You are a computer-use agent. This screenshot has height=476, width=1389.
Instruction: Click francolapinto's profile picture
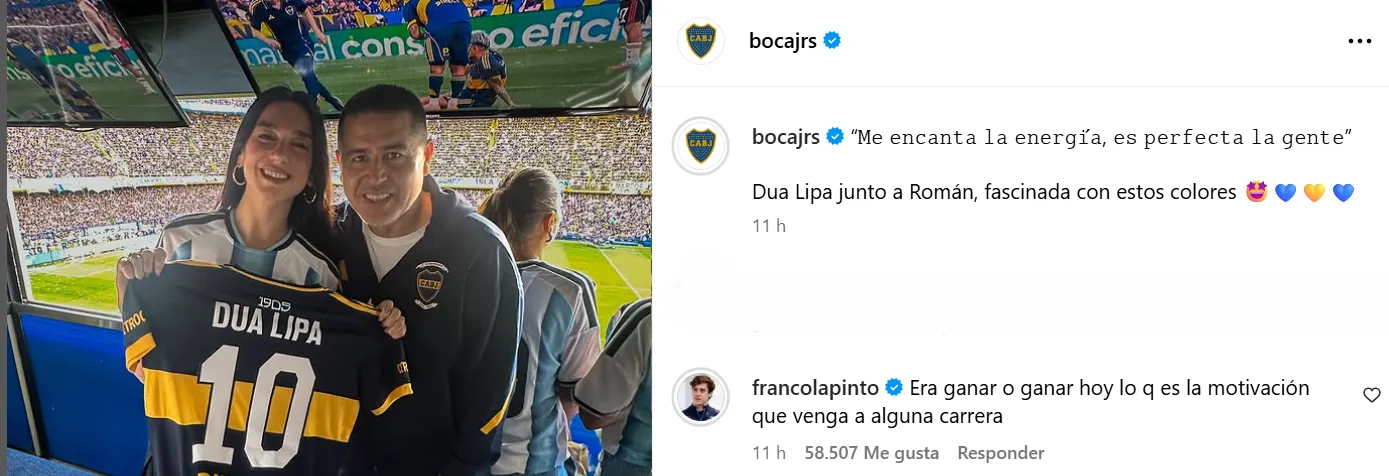tap(700, 396)
